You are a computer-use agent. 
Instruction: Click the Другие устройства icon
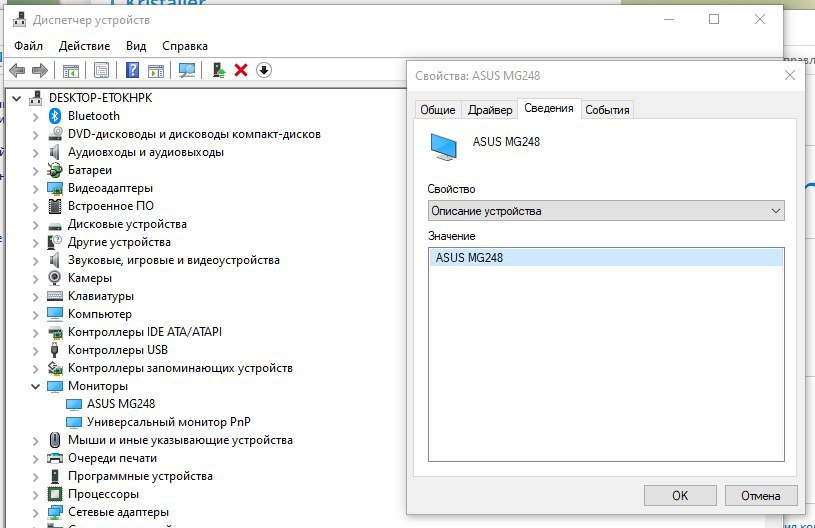coord(55,242)
